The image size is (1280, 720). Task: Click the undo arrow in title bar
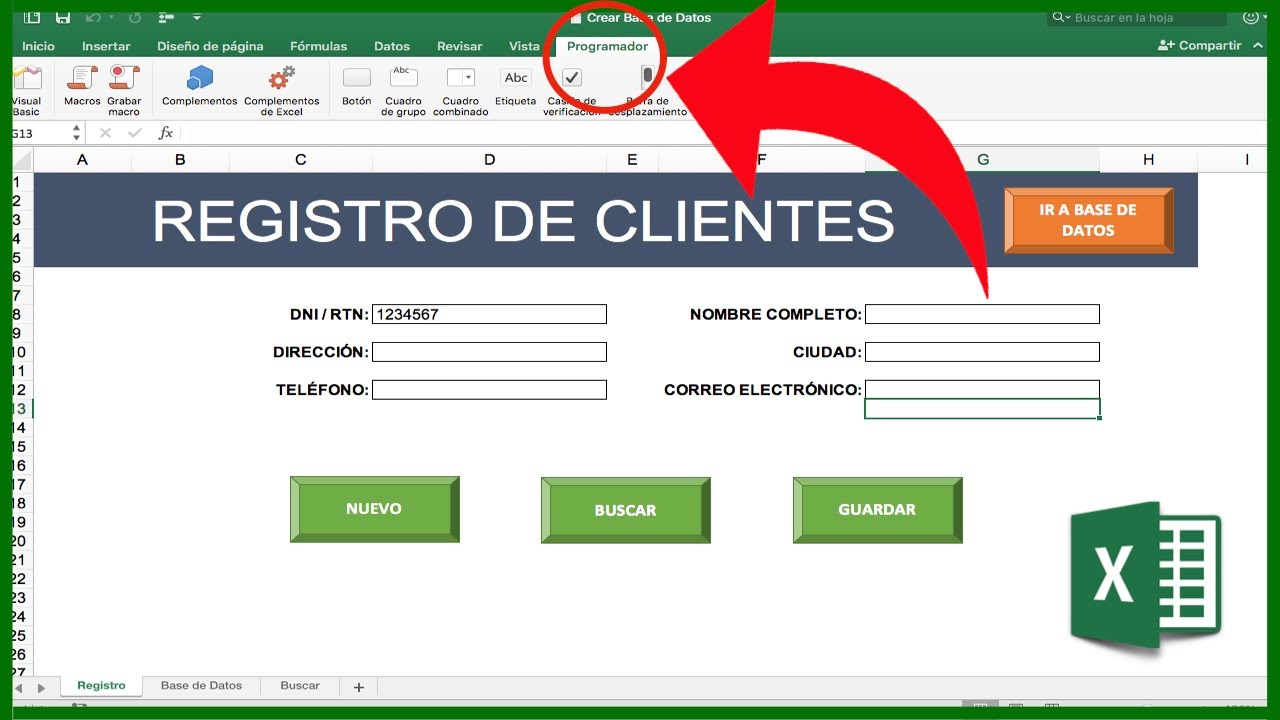click(x=93, y=17)
